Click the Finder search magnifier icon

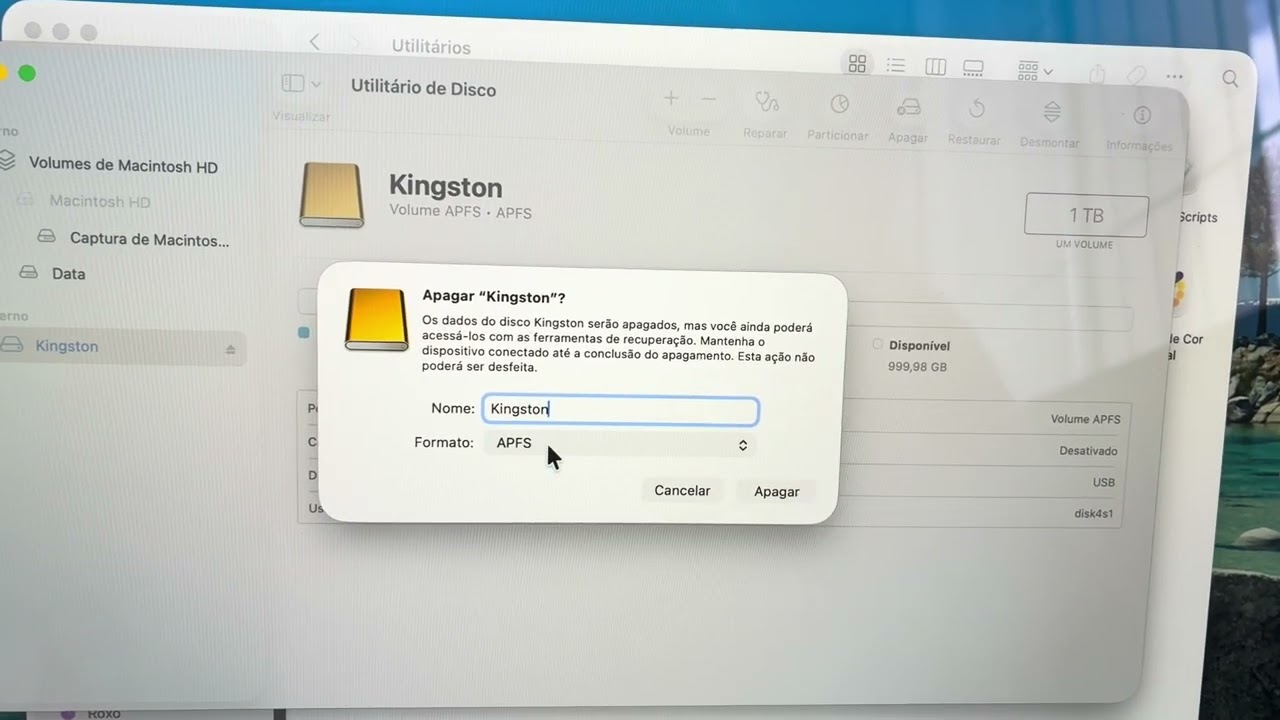tap(1231, 79)
